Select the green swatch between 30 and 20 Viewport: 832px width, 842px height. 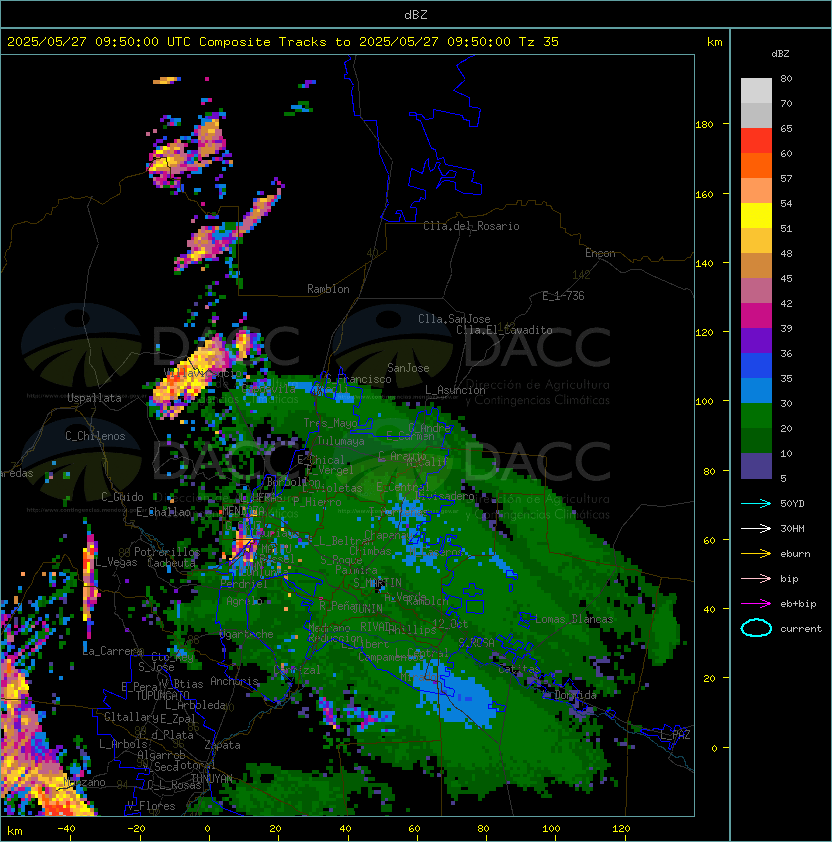[x=756, y=416]
